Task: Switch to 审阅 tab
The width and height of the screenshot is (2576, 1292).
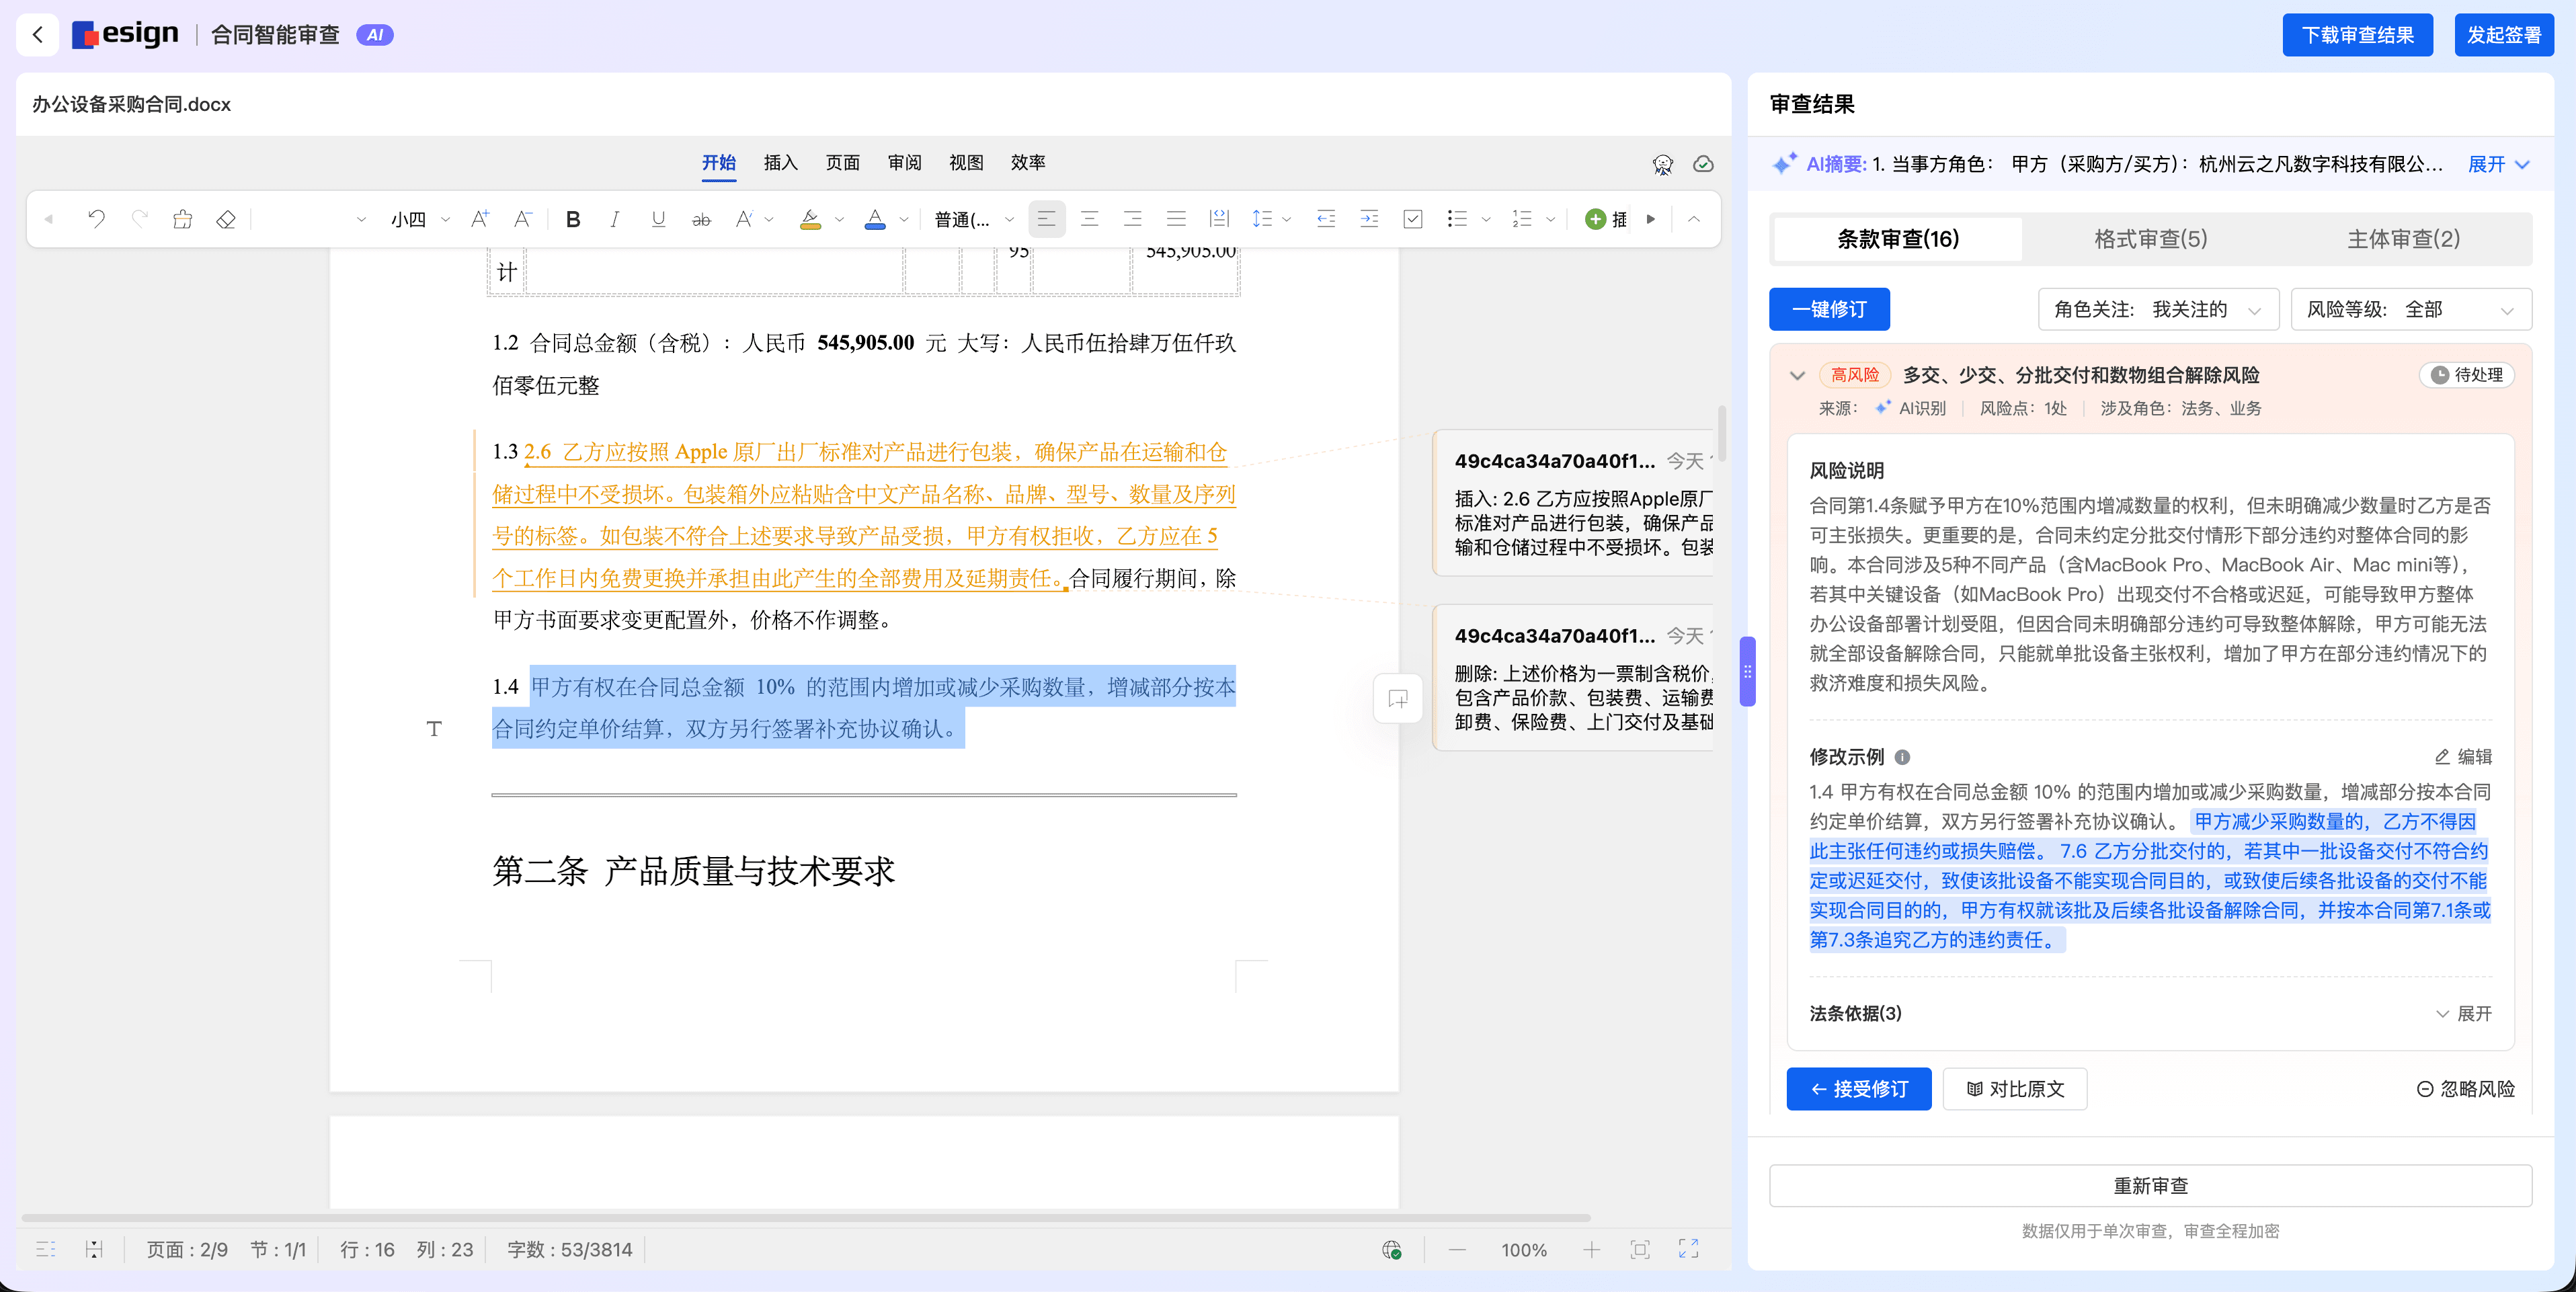Action: (x=904, y=163)
